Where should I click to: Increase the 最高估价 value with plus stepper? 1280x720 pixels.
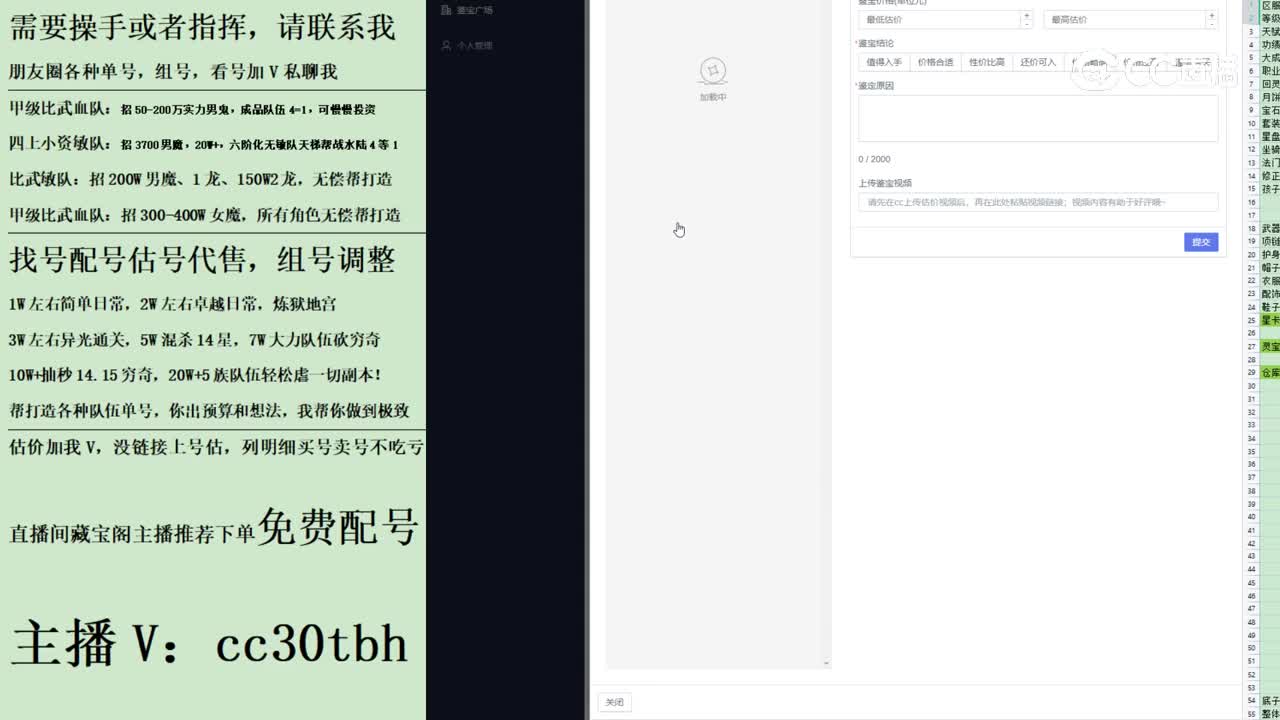click(1212, 15)
